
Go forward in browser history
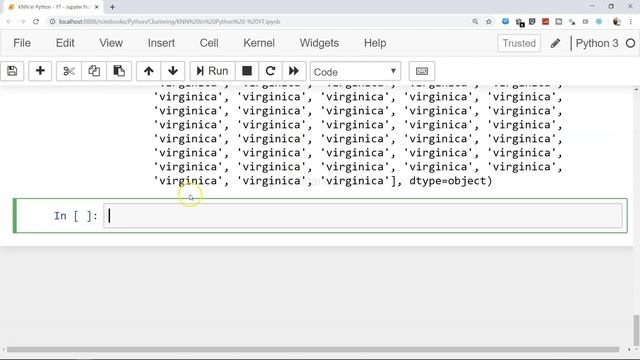[22, 22]
